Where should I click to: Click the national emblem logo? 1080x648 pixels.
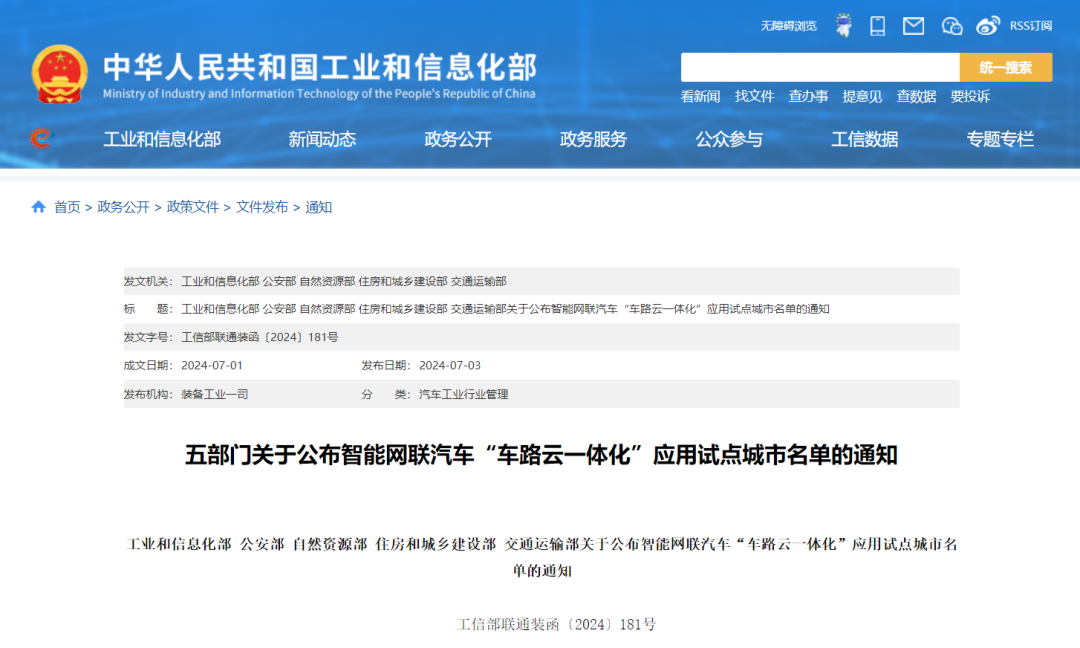(59, 74)
